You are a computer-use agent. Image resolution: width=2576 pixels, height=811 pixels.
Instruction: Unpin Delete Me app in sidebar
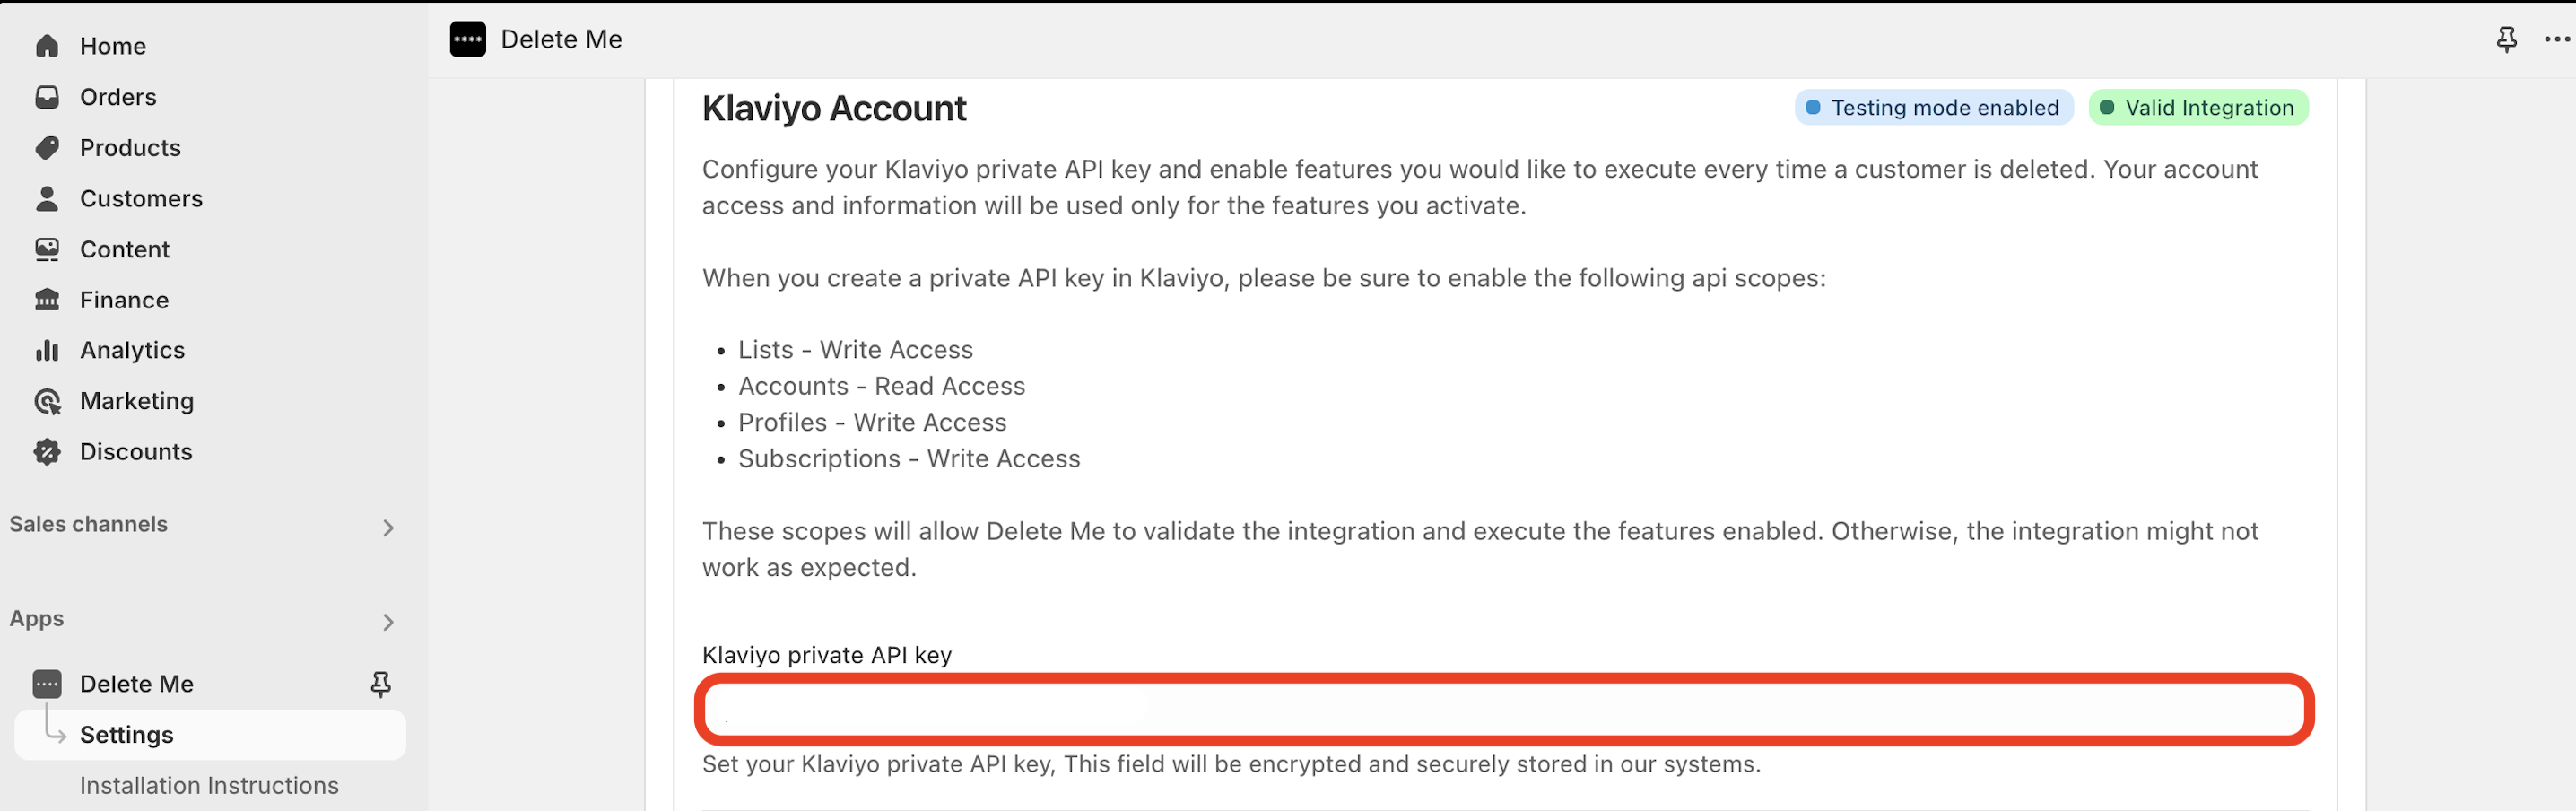380,684
